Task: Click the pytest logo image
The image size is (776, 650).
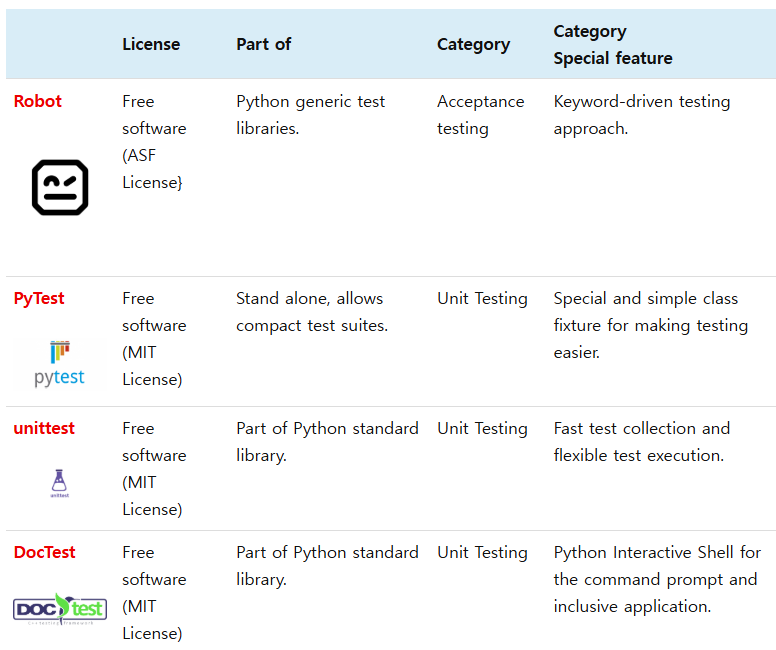Action: (x=59, y=365)
